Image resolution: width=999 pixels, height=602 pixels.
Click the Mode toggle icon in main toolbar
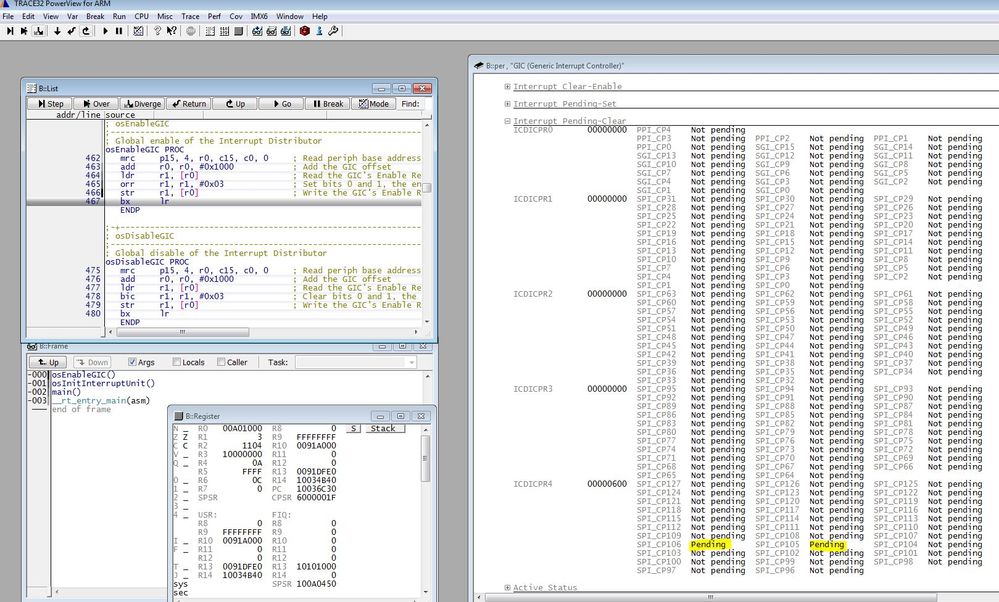click(x=138, y=31)
